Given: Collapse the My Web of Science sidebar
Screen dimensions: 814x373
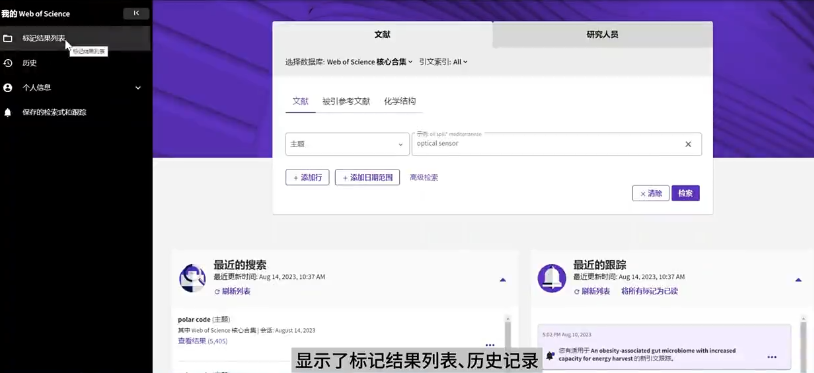Looking at the screenshot, I should pyautogui.click(x=136, y=13).
